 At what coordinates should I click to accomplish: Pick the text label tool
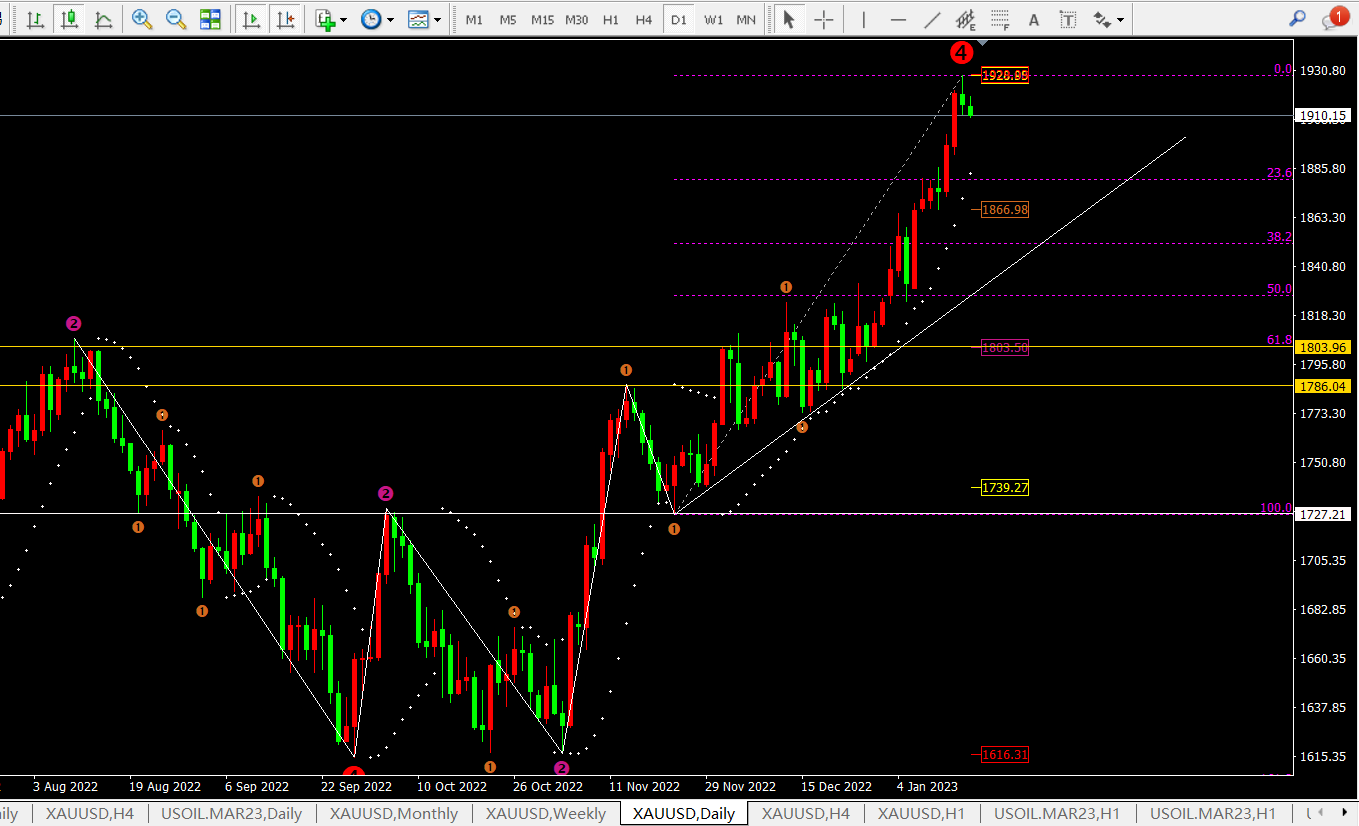1068,19
